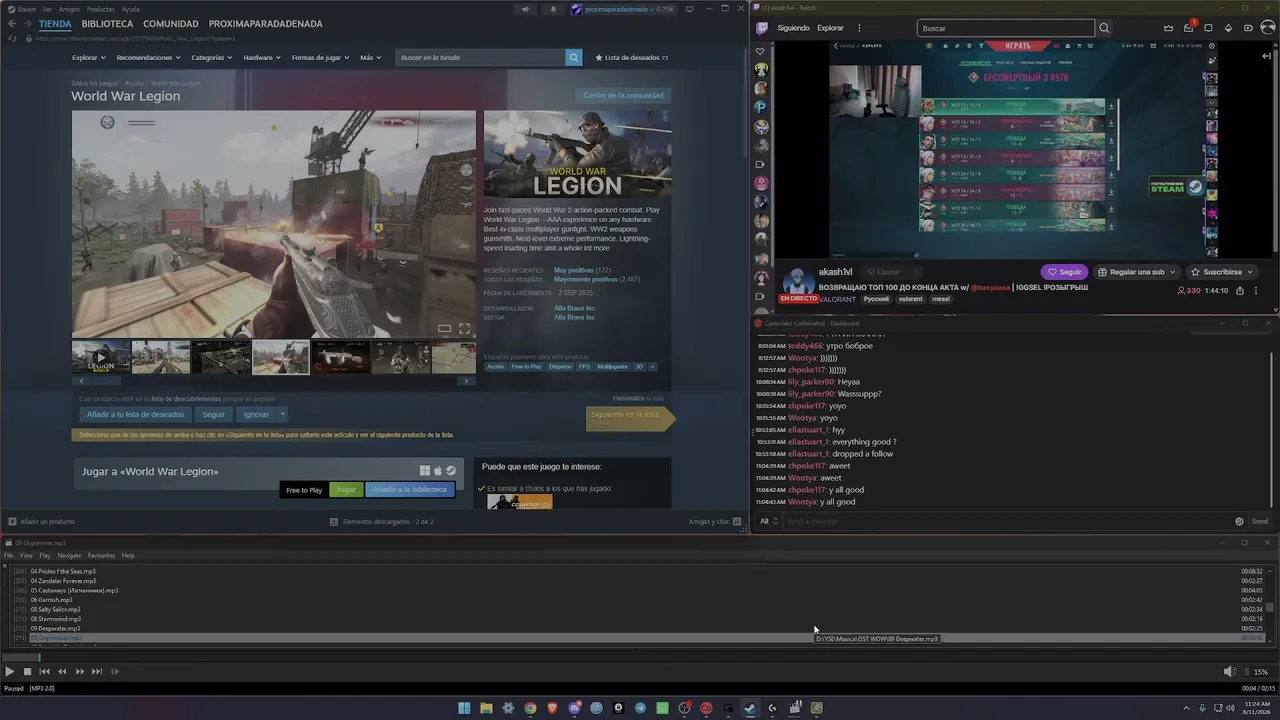1280x720 pixels.
Task: Open the Windows Start menu
Action: click(464, 709)
